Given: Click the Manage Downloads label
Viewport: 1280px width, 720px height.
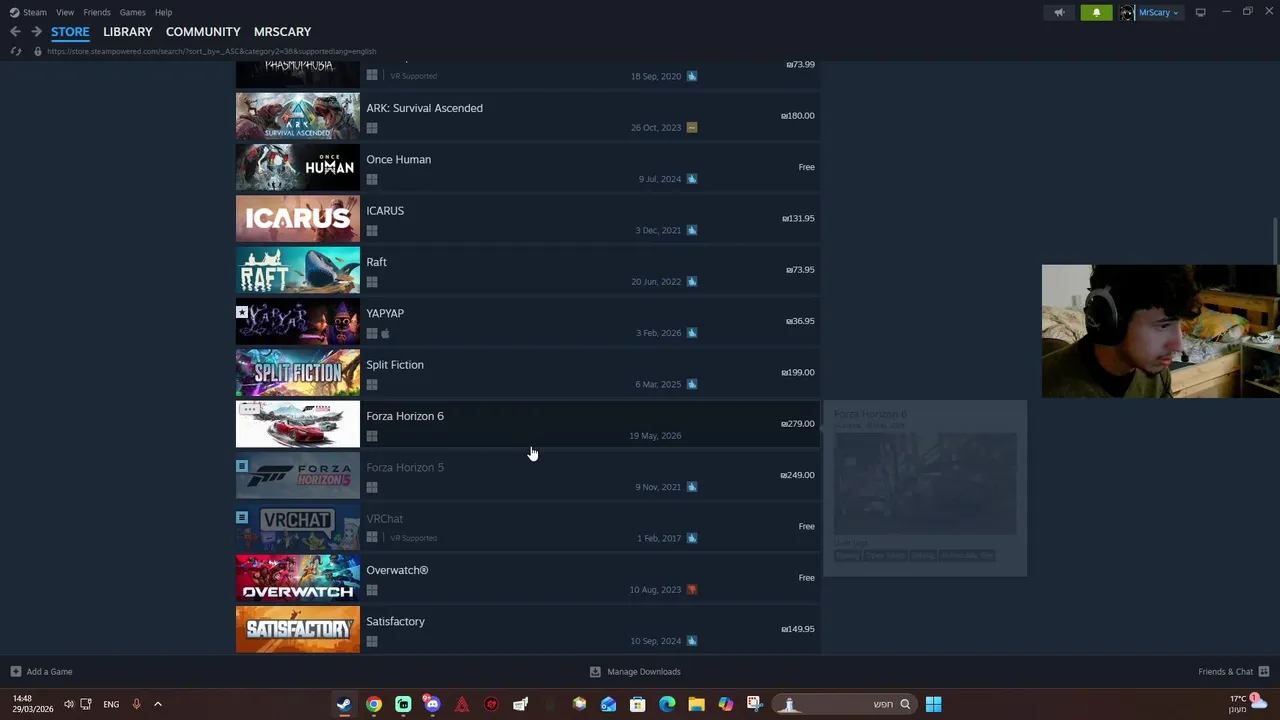Looking at the screenshot, I should coord(644,671).
